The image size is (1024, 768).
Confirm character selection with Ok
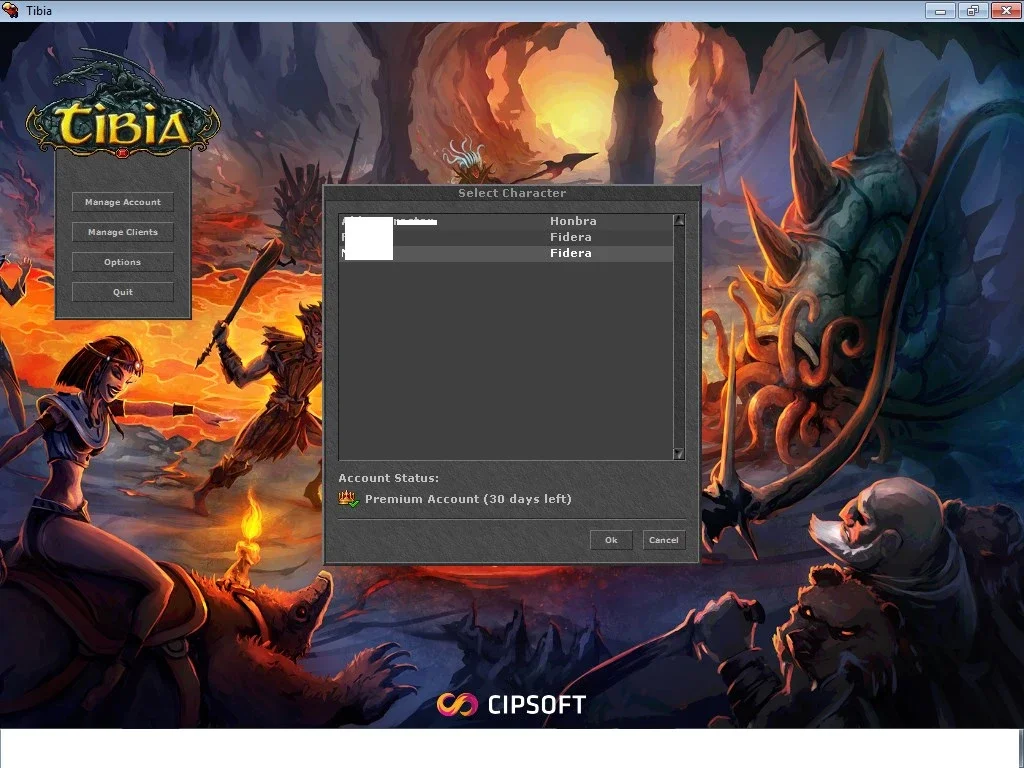611,539
